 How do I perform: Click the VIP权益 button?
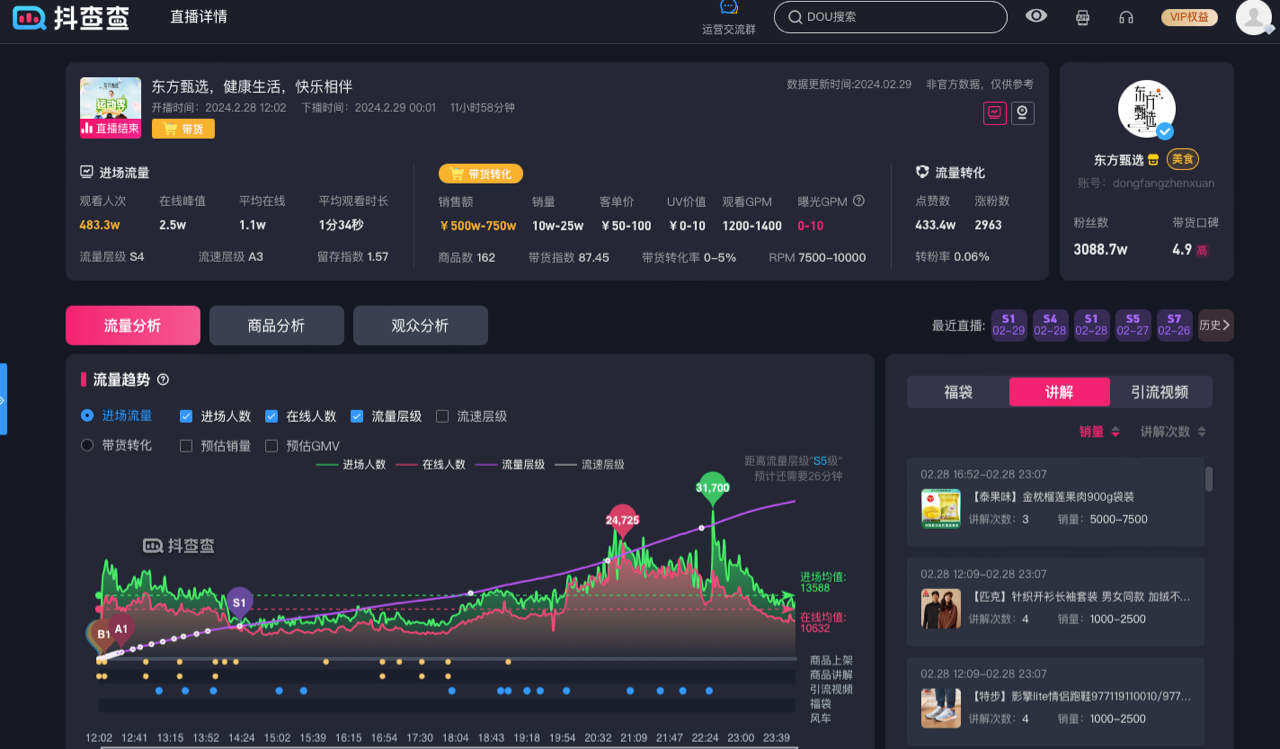tap(1189, 17)
